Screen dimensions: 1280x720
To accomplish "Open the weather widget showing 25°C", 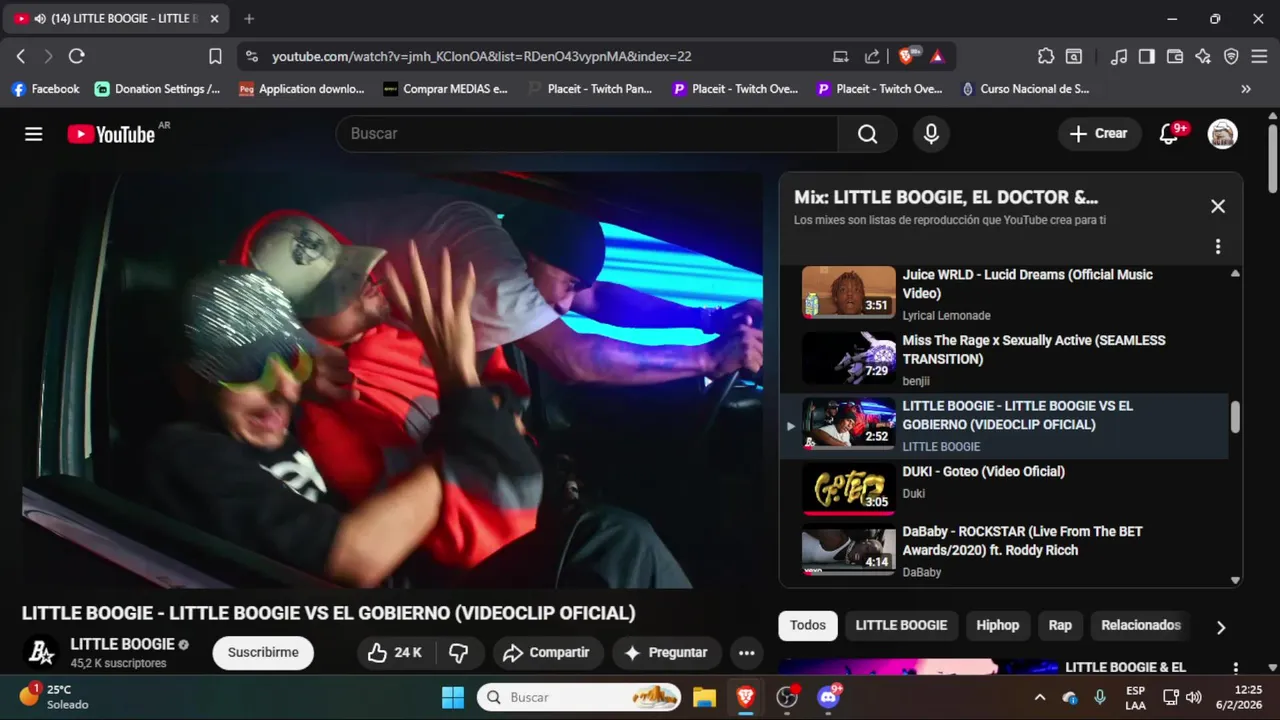I will coord(55,697).
